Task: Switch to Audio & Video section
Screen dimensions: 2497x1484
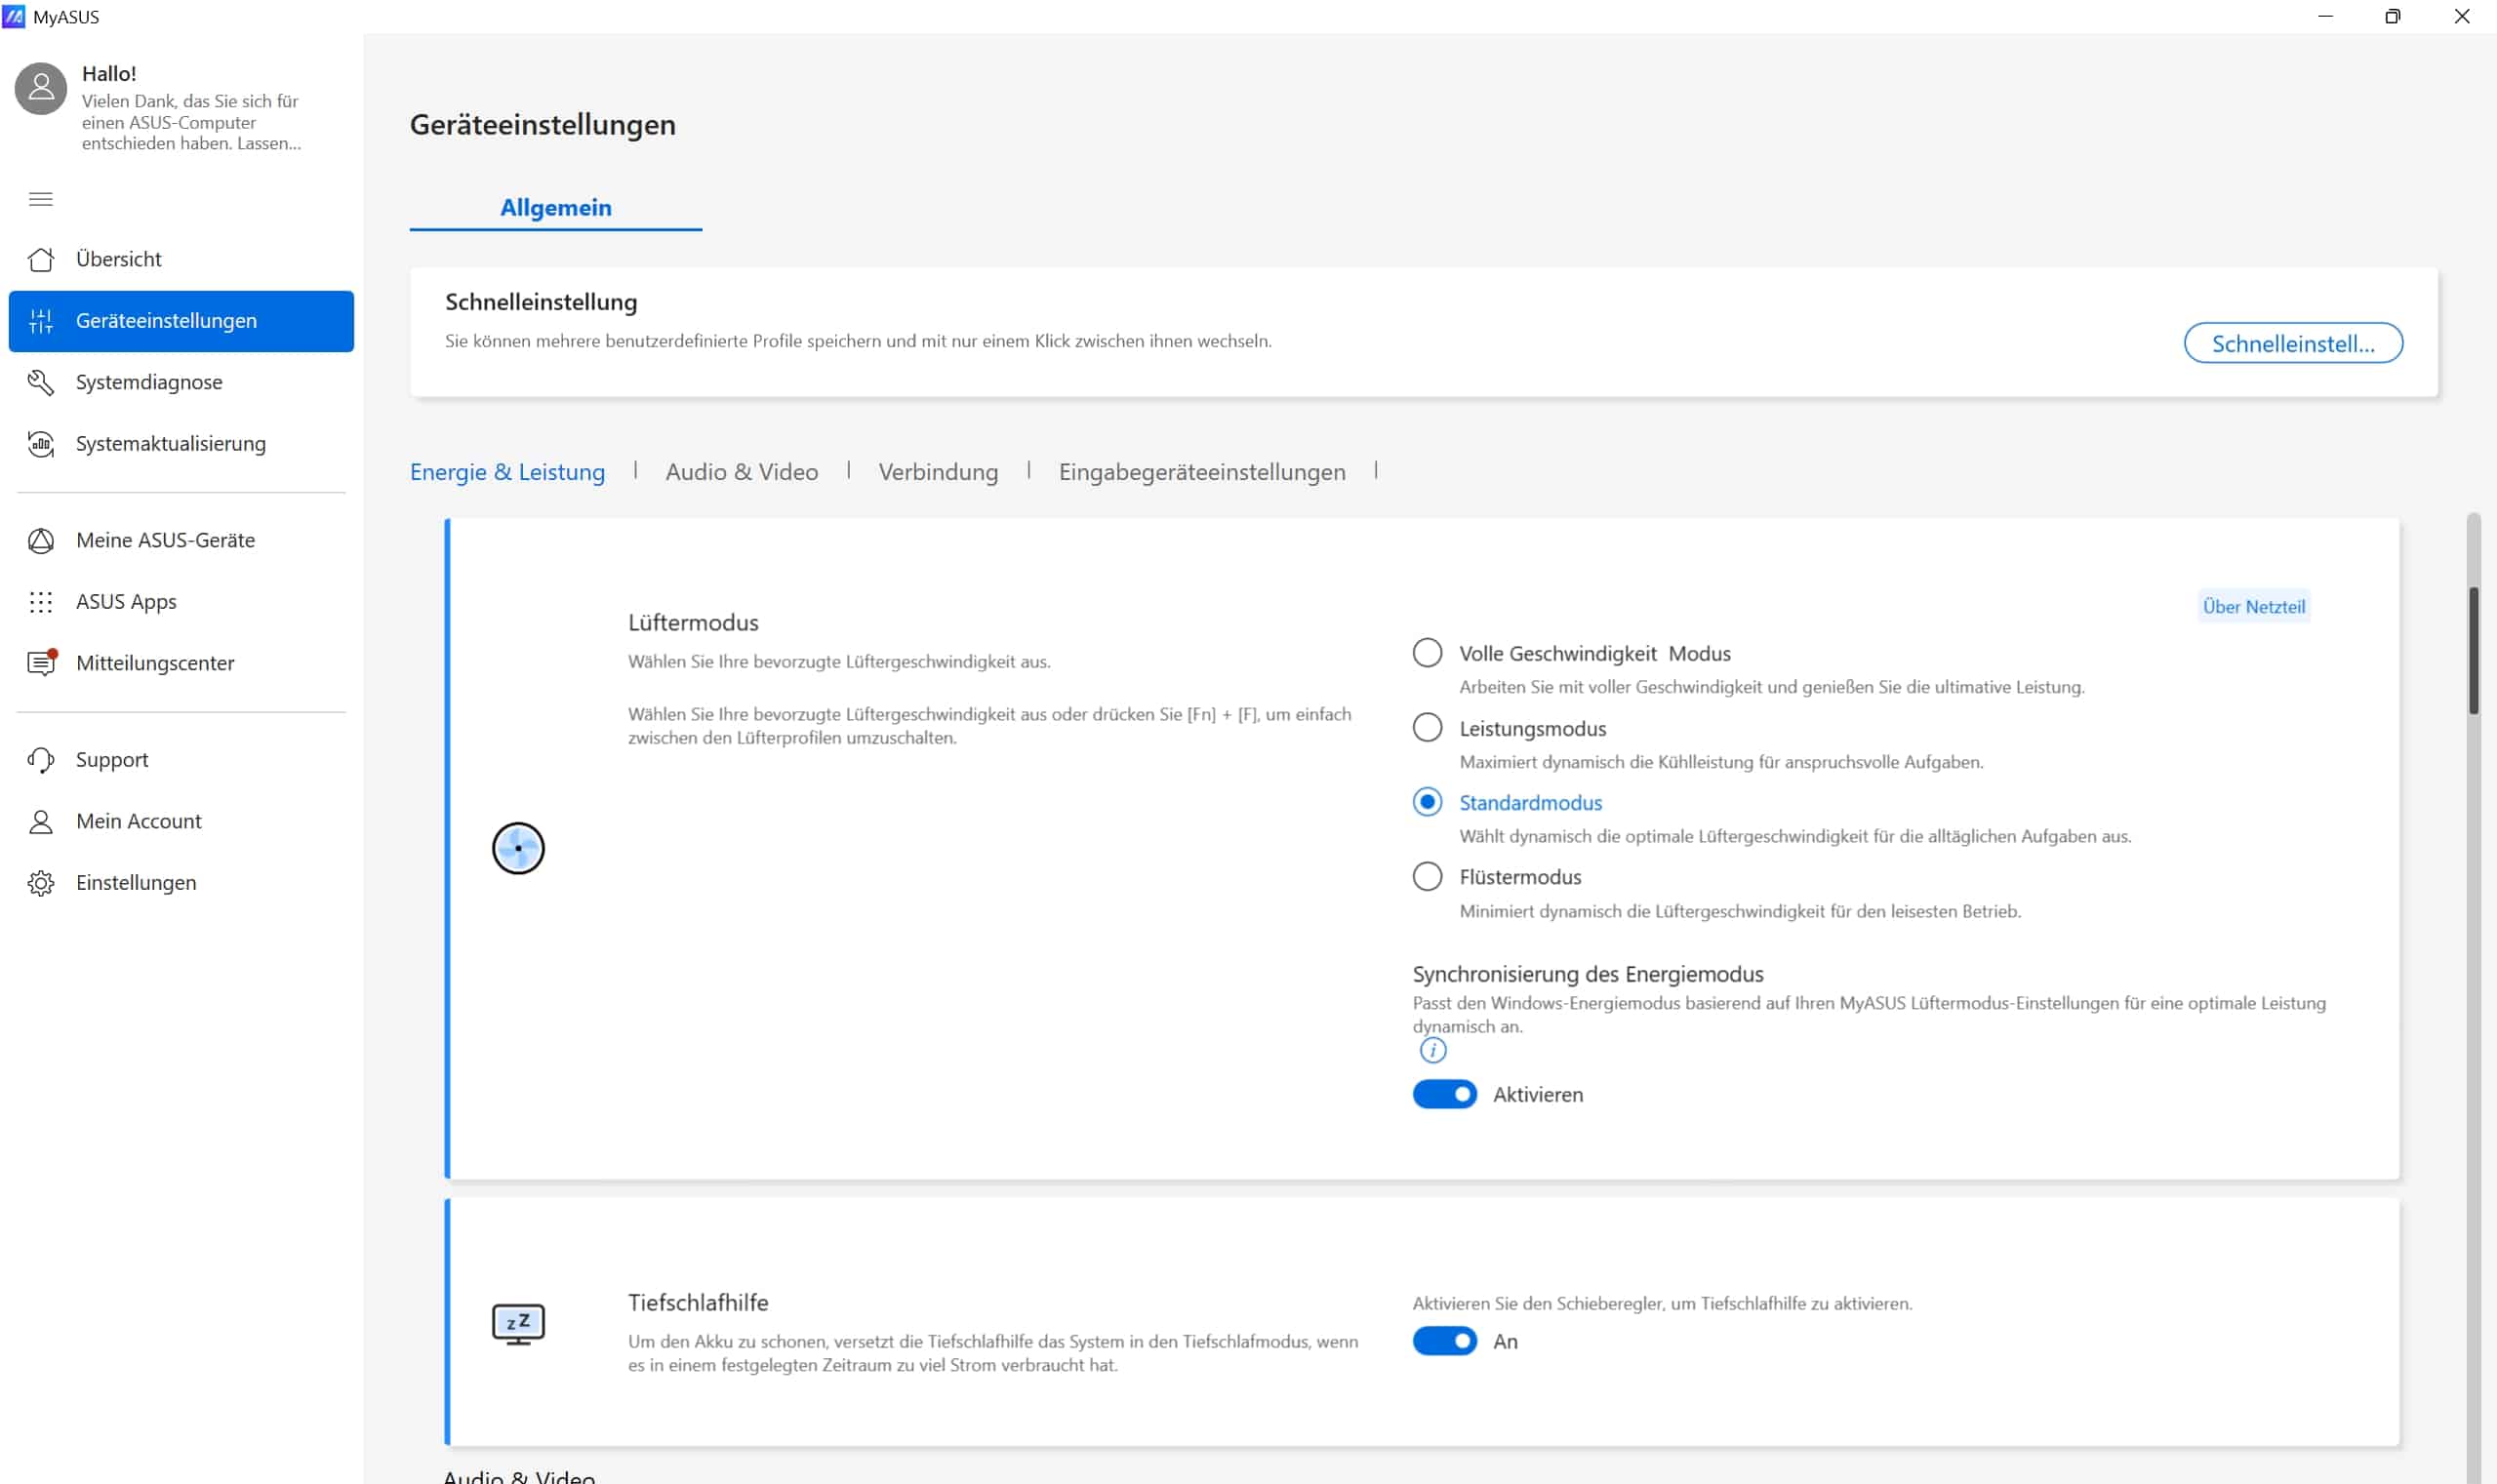Action: pos(741,472)
